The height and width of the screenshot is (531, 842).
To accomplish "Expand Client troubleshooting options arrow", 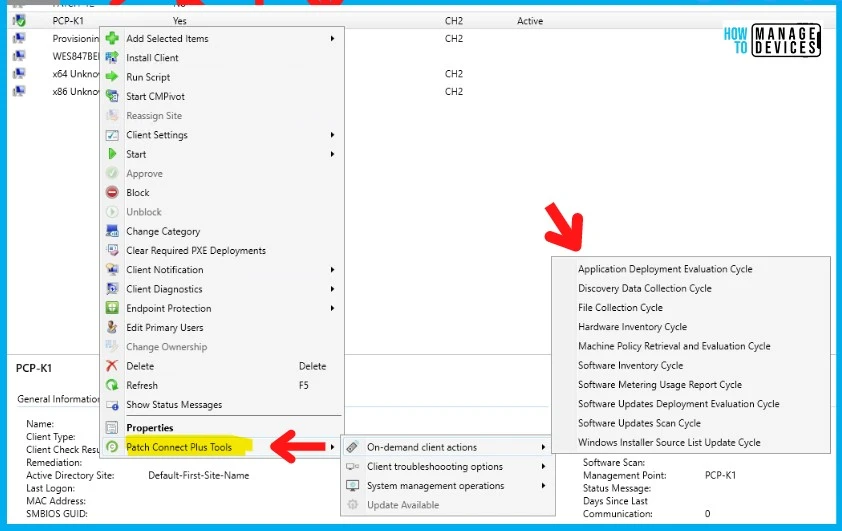I will click(x=543, y=466).
